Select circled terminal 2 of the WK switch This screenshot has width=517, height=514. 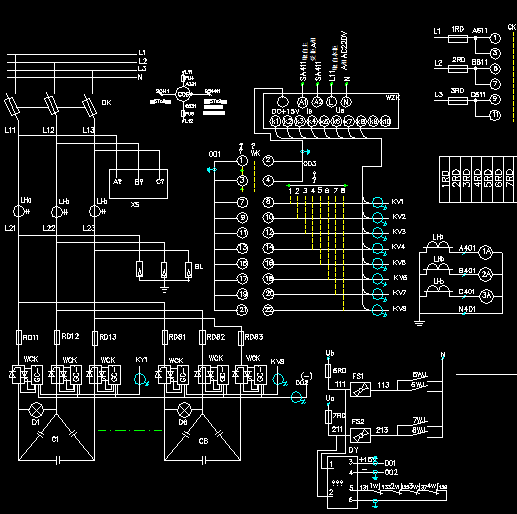tap(268, 161)
